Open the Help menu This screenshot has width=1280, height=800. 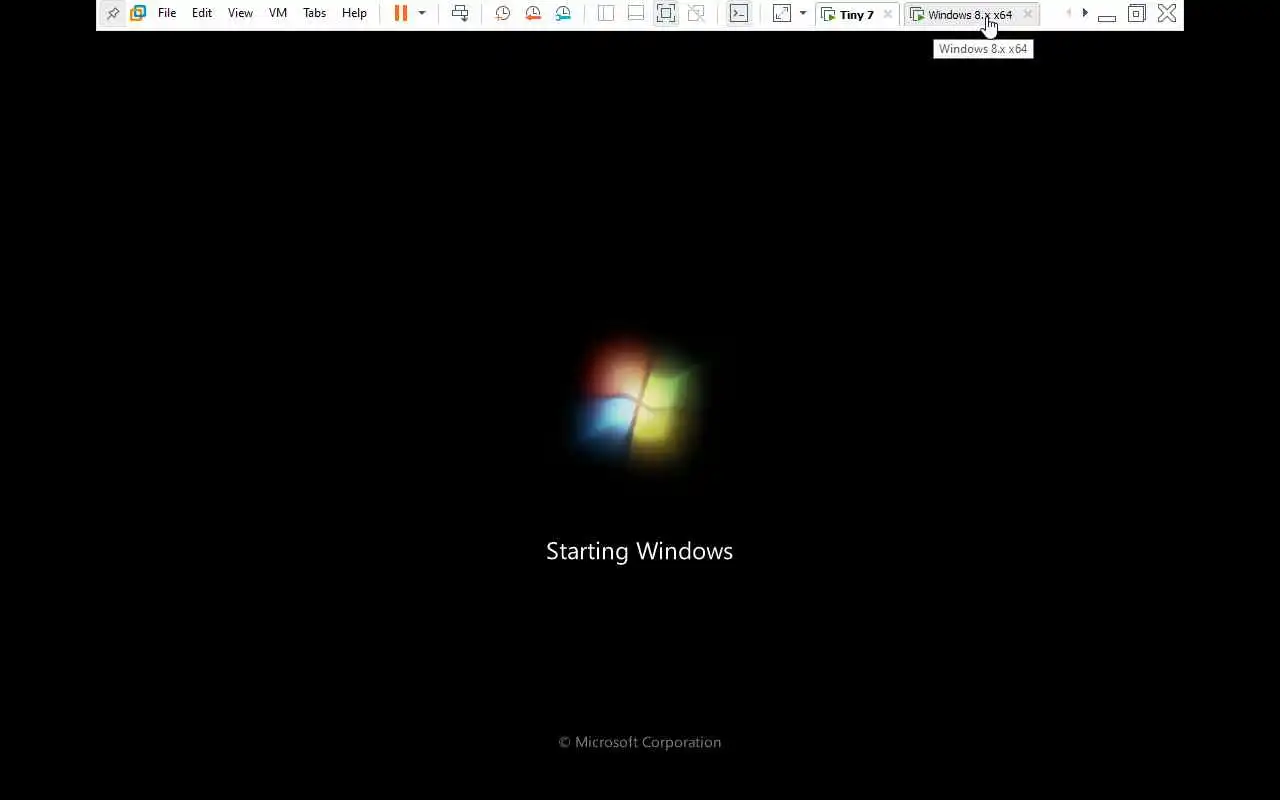pos(354,14)
